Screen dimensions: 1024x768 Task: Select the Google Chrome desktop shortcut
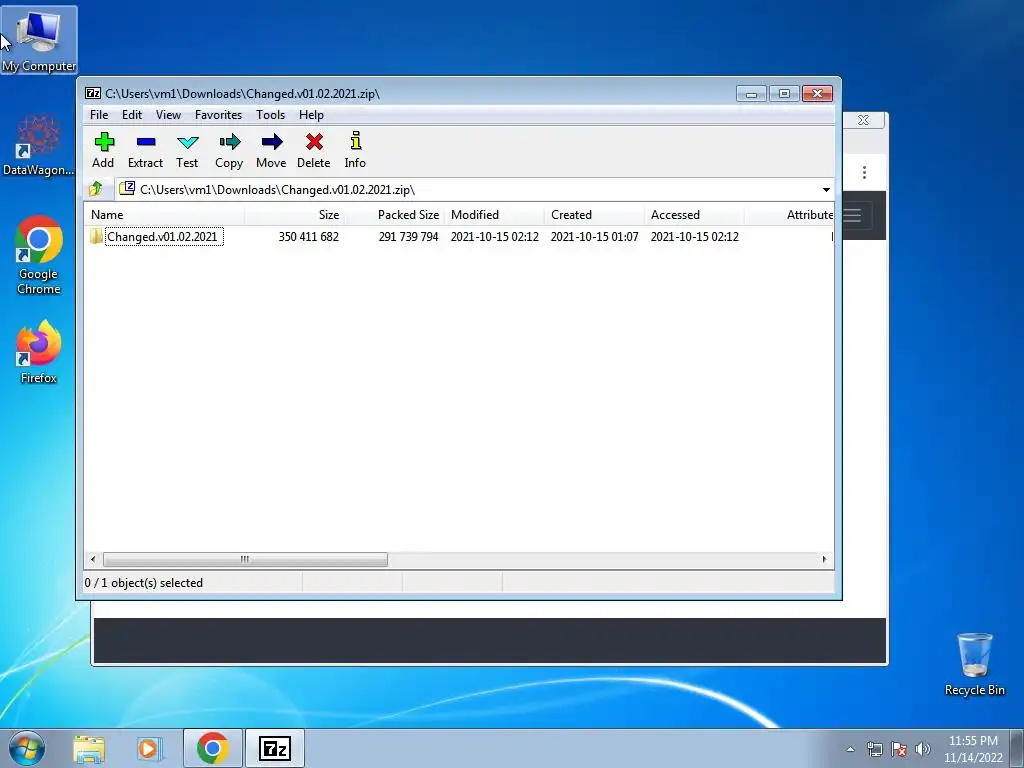click(39, 255)
